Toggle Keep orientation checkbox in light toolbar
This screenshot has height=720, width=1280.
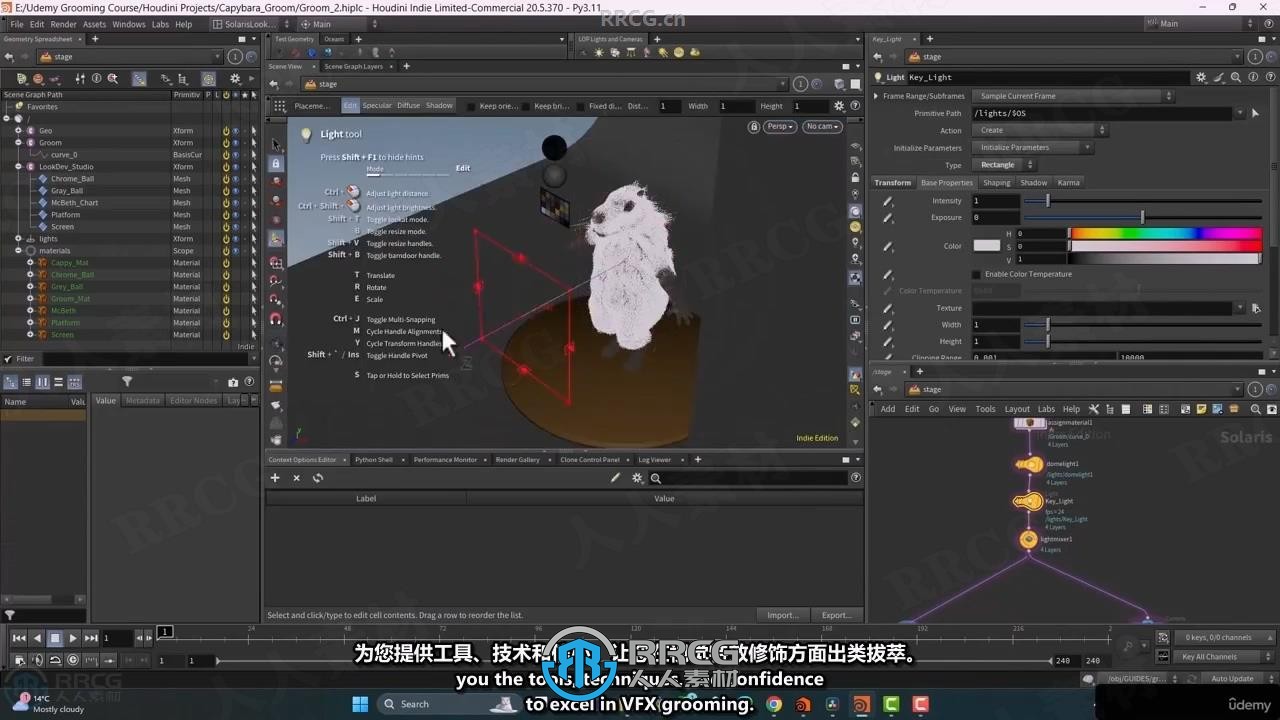pos(472,106)
